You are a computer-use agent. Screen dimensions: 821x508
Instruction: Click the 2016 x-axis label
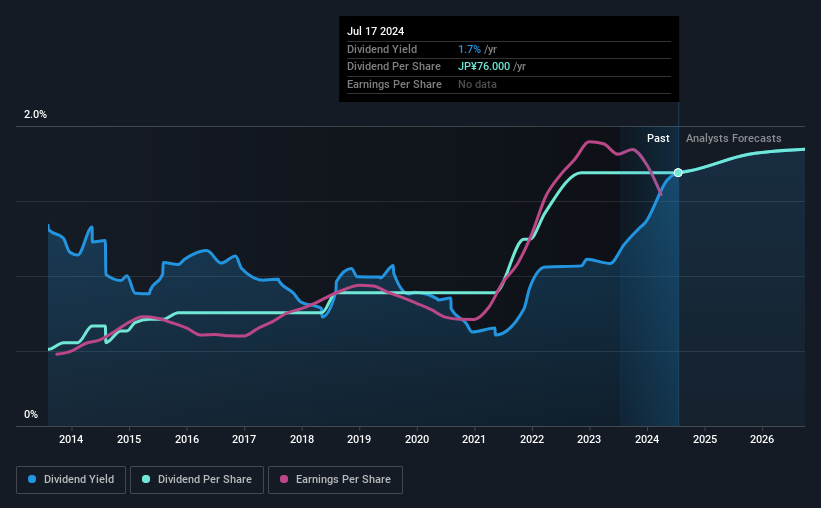click(x=187, y=439)
